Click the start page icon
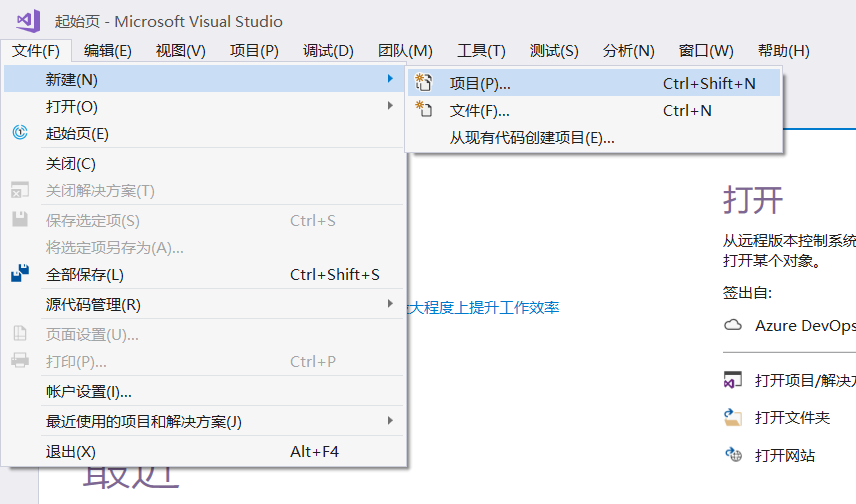Image resolution: width=856 pixels, height=504 pixels. click(20, 133)
